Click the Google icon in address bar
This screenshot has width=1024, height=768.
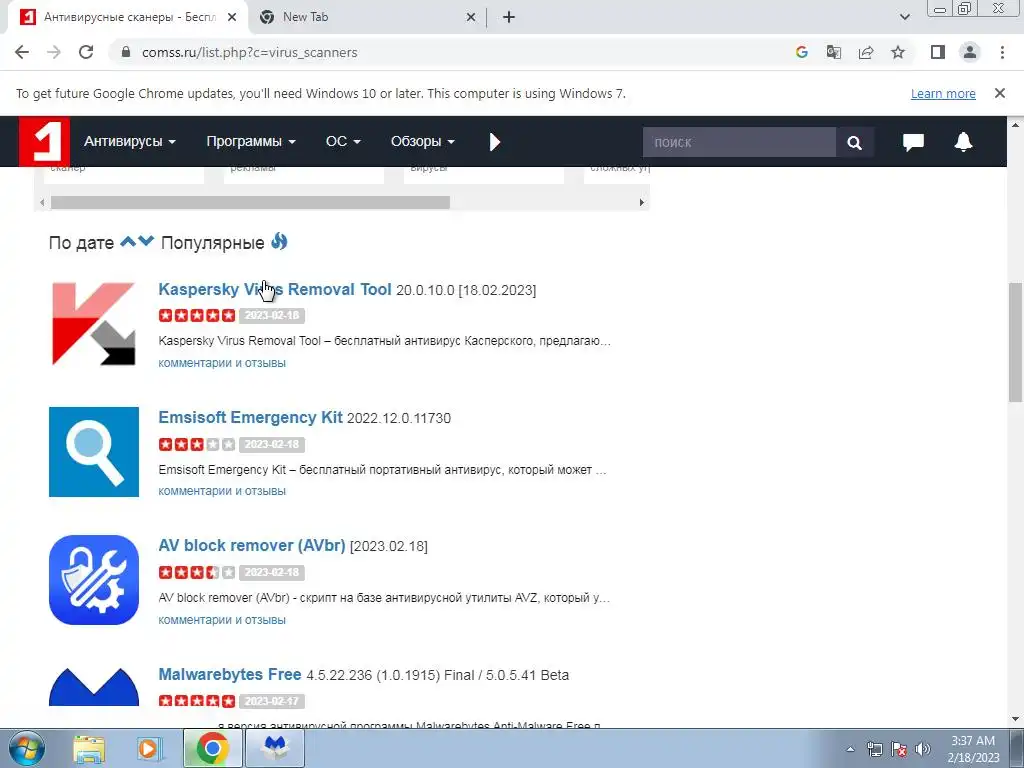(801, 52)
